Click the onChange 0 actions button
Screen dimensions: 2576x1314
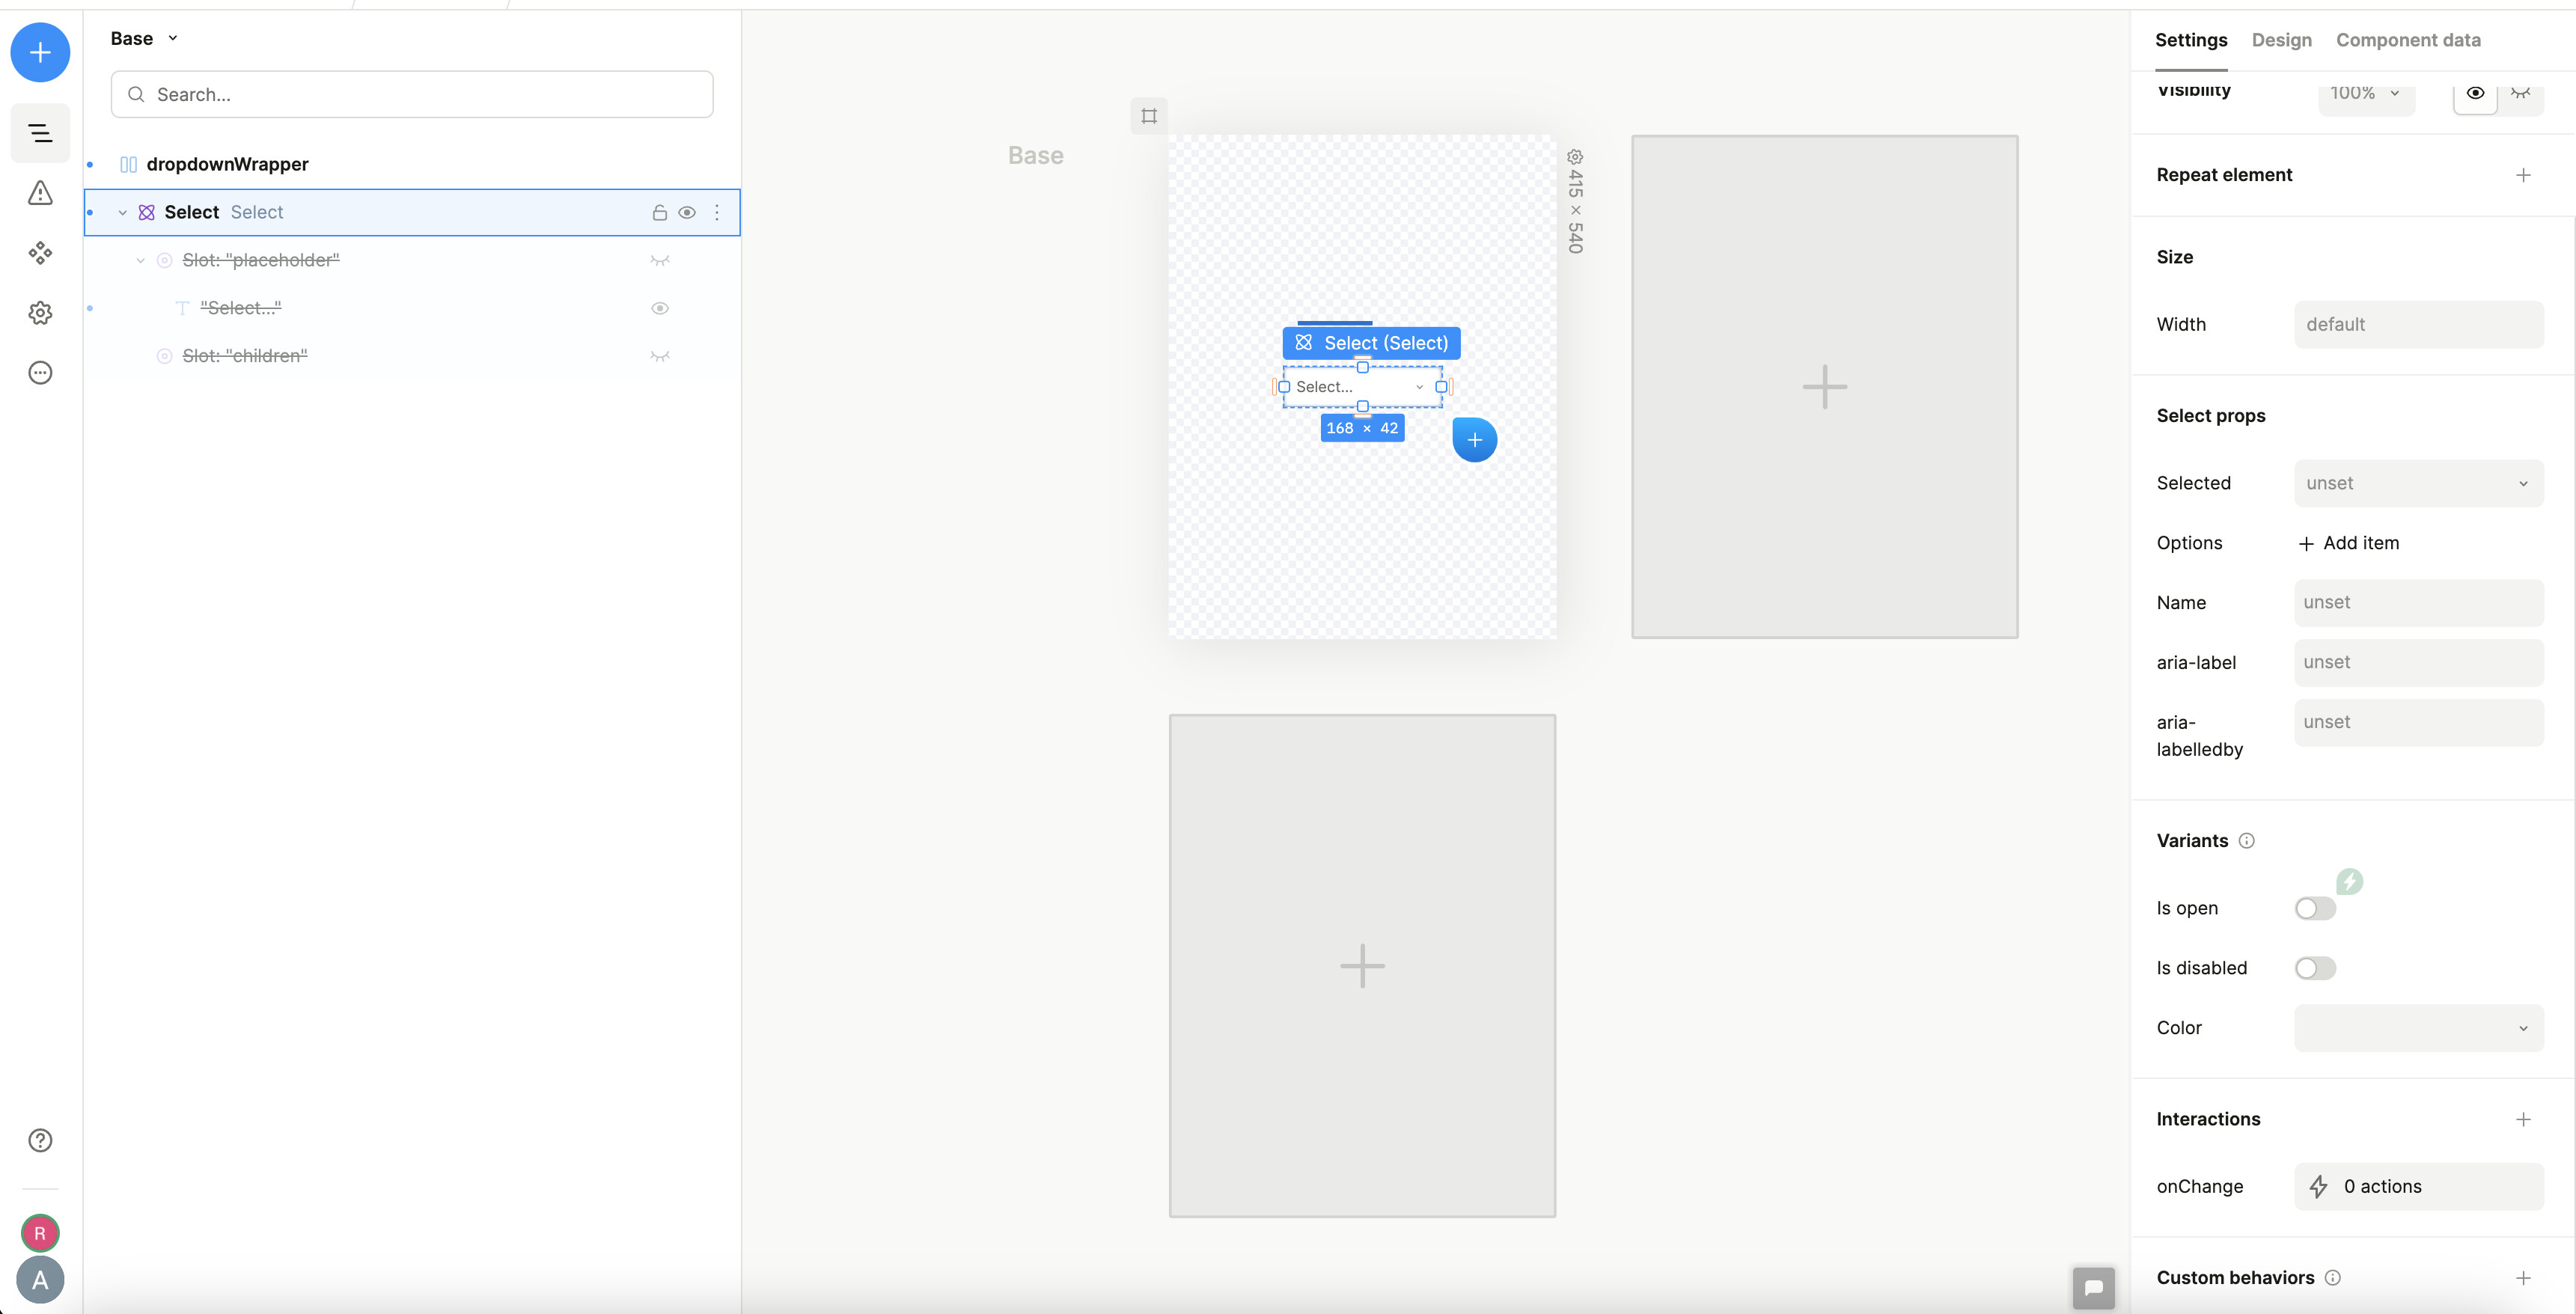(2418, 1186)
